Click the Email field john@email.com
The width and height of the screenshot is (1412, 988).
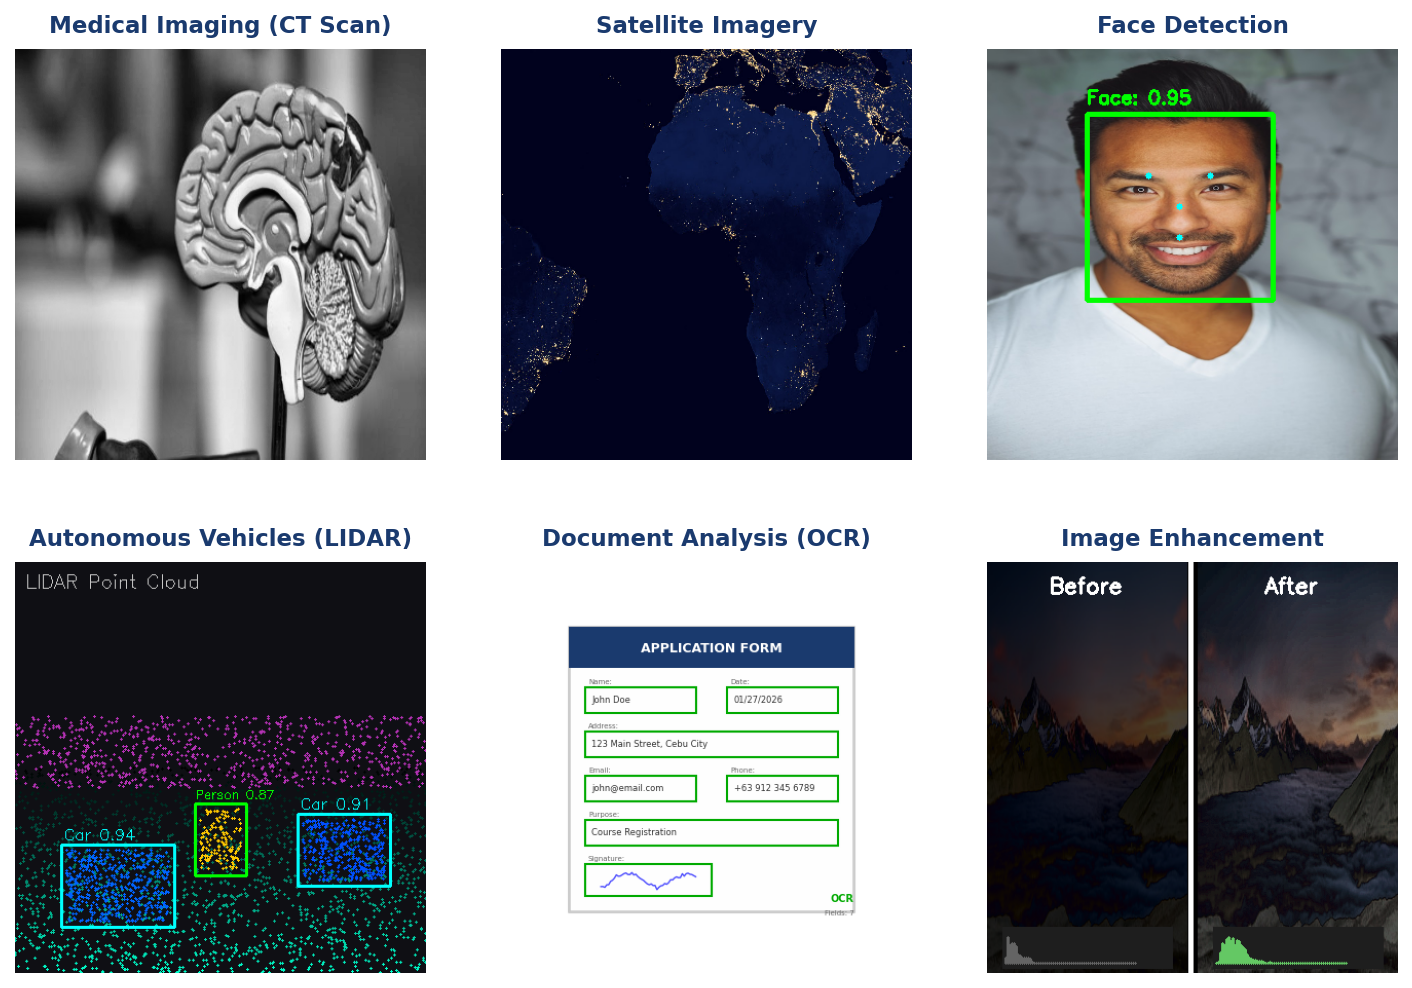click(x=640, y=788)
